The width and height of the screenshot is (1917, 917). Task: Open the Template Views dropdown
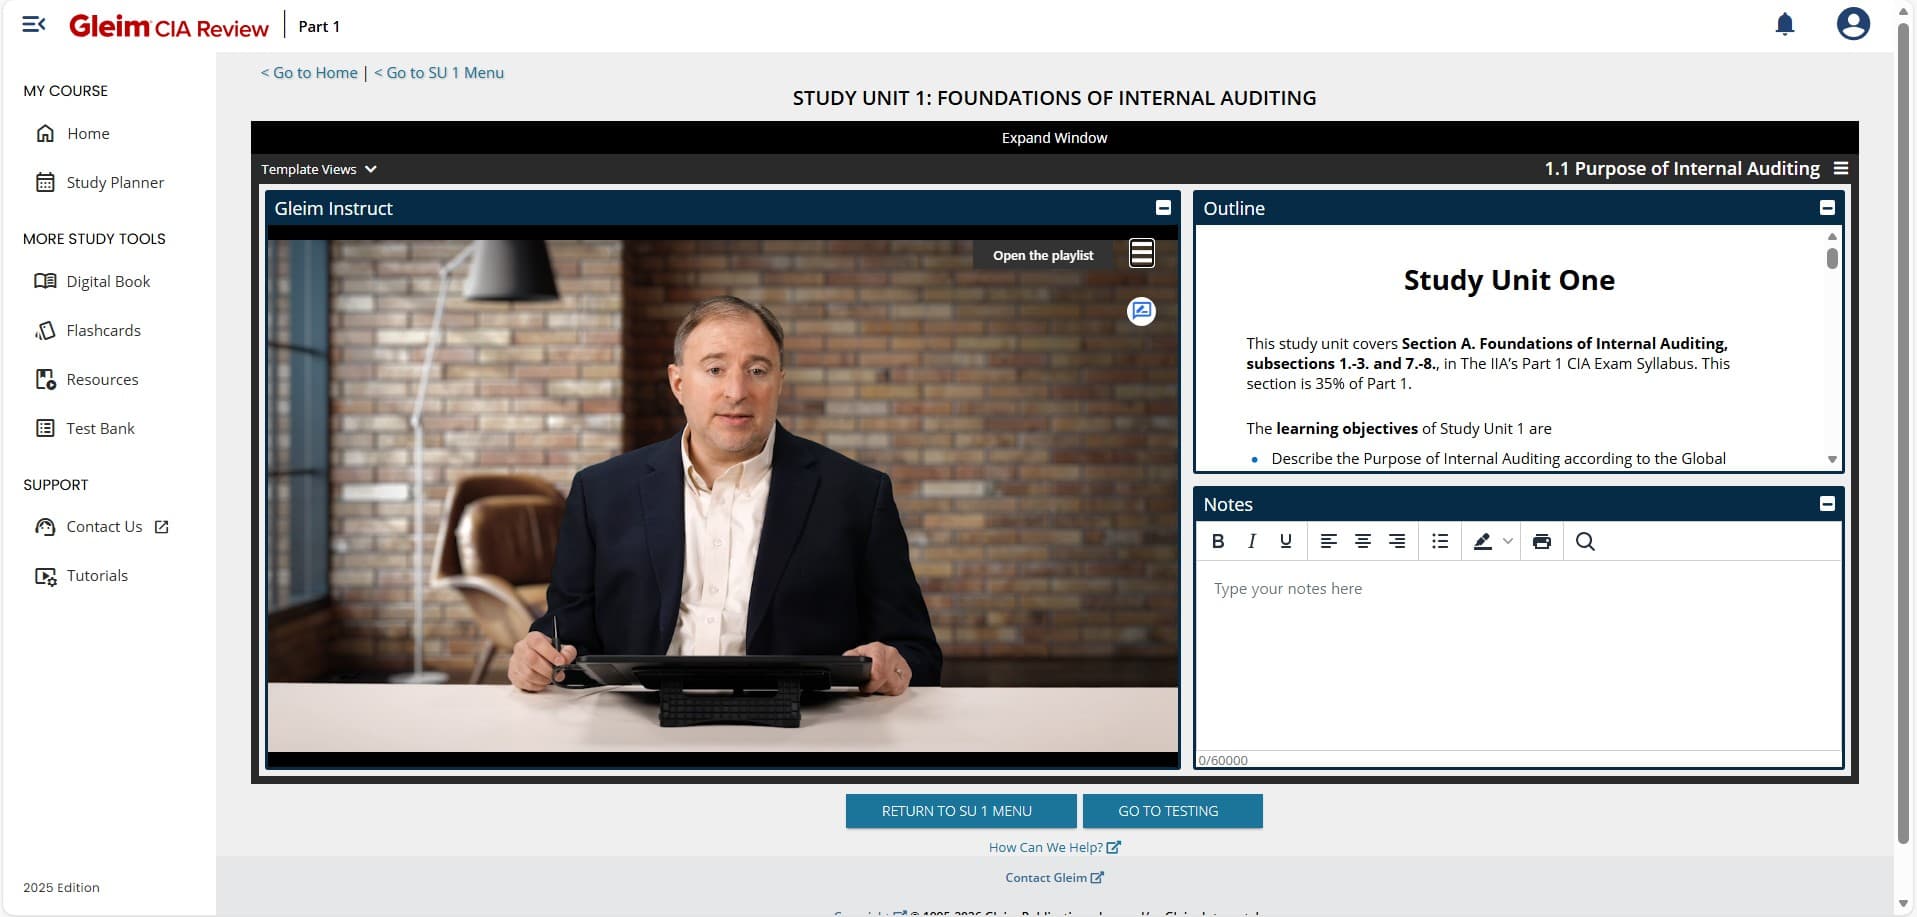pyautogui.click(x=318, y=169)
